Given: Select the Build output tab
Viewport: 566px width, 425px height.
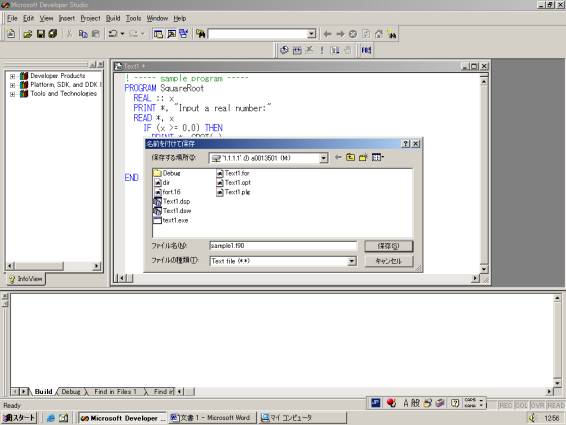Looking at the screenshot, I should point(43,391).
